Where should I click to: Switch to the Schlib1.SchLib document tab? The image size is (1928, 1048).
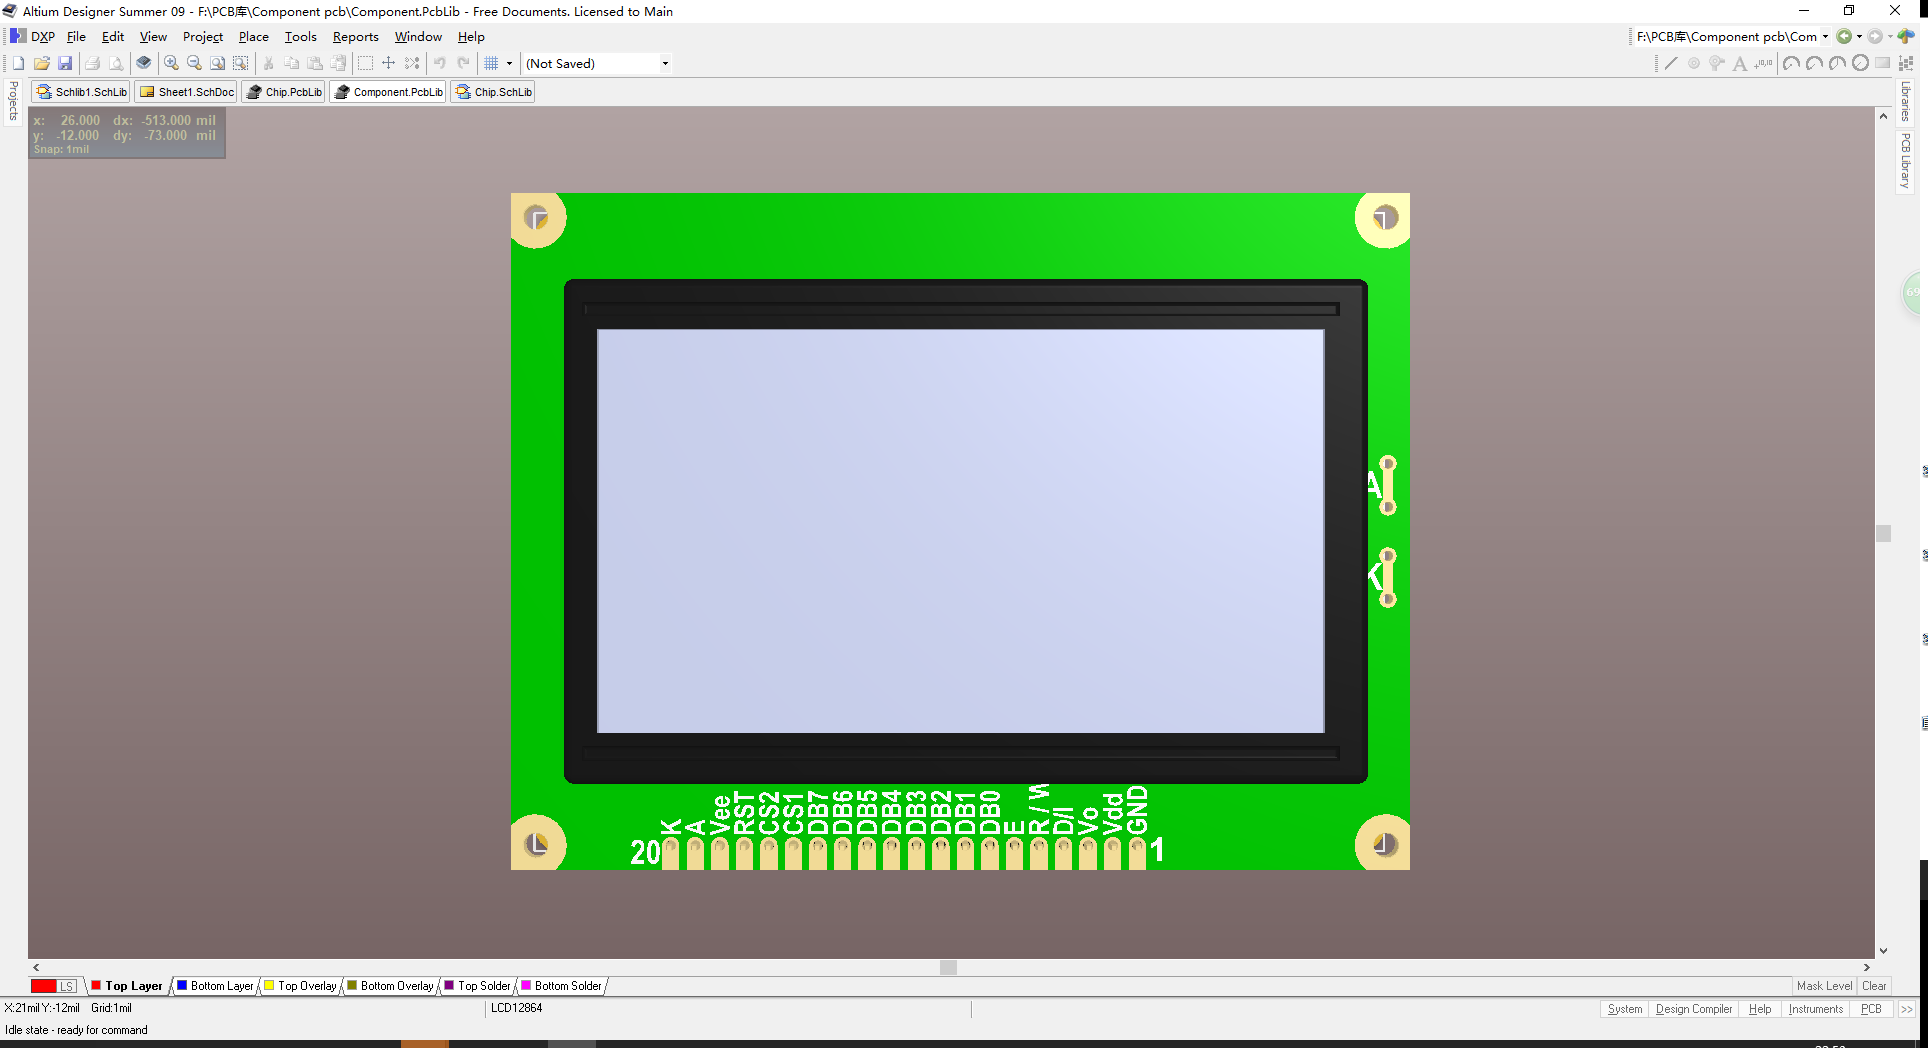tap(82, 92)
